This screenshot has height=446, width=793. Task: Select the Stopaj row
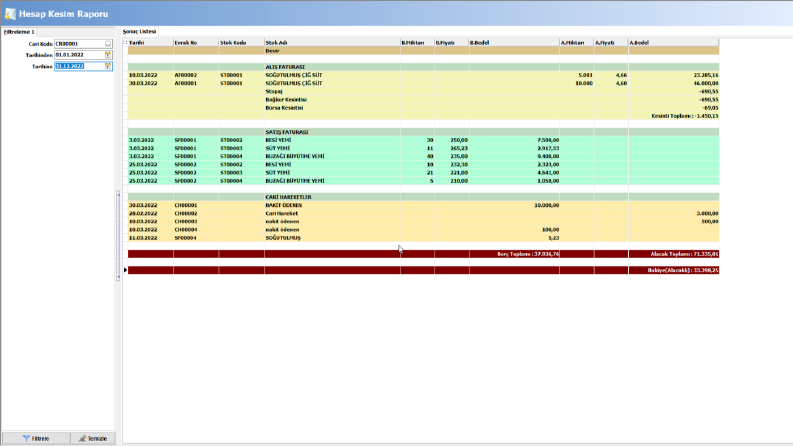423,92
